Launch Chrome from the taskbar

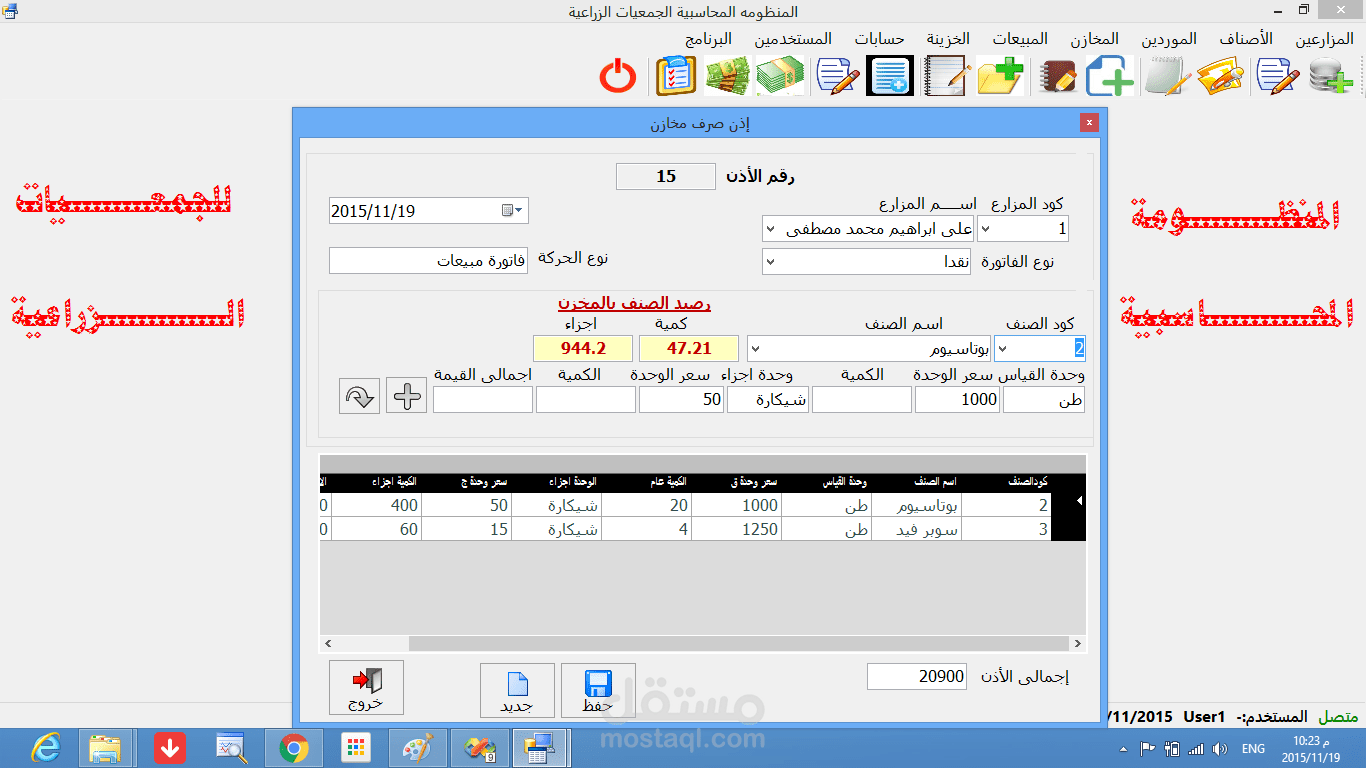coord(293,747)
